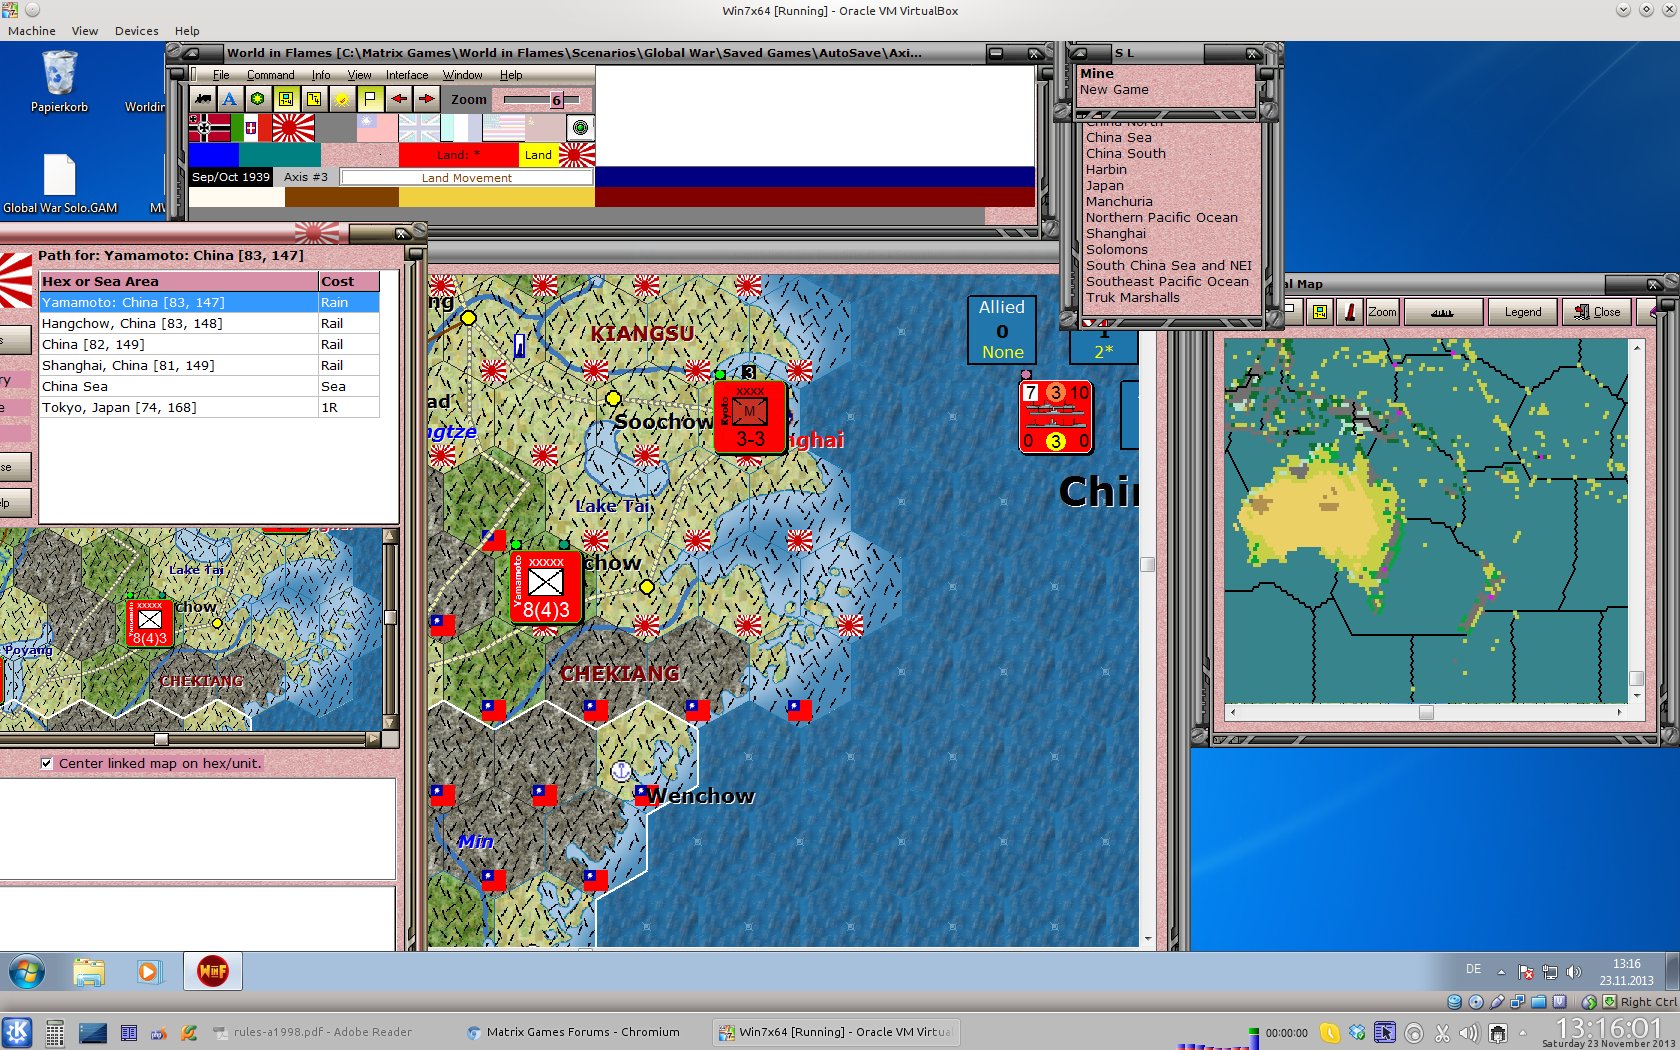This screenshot has height=1050, width=1680.
Task: Select China Sea in sea area list
Action: click(1118, 138)
